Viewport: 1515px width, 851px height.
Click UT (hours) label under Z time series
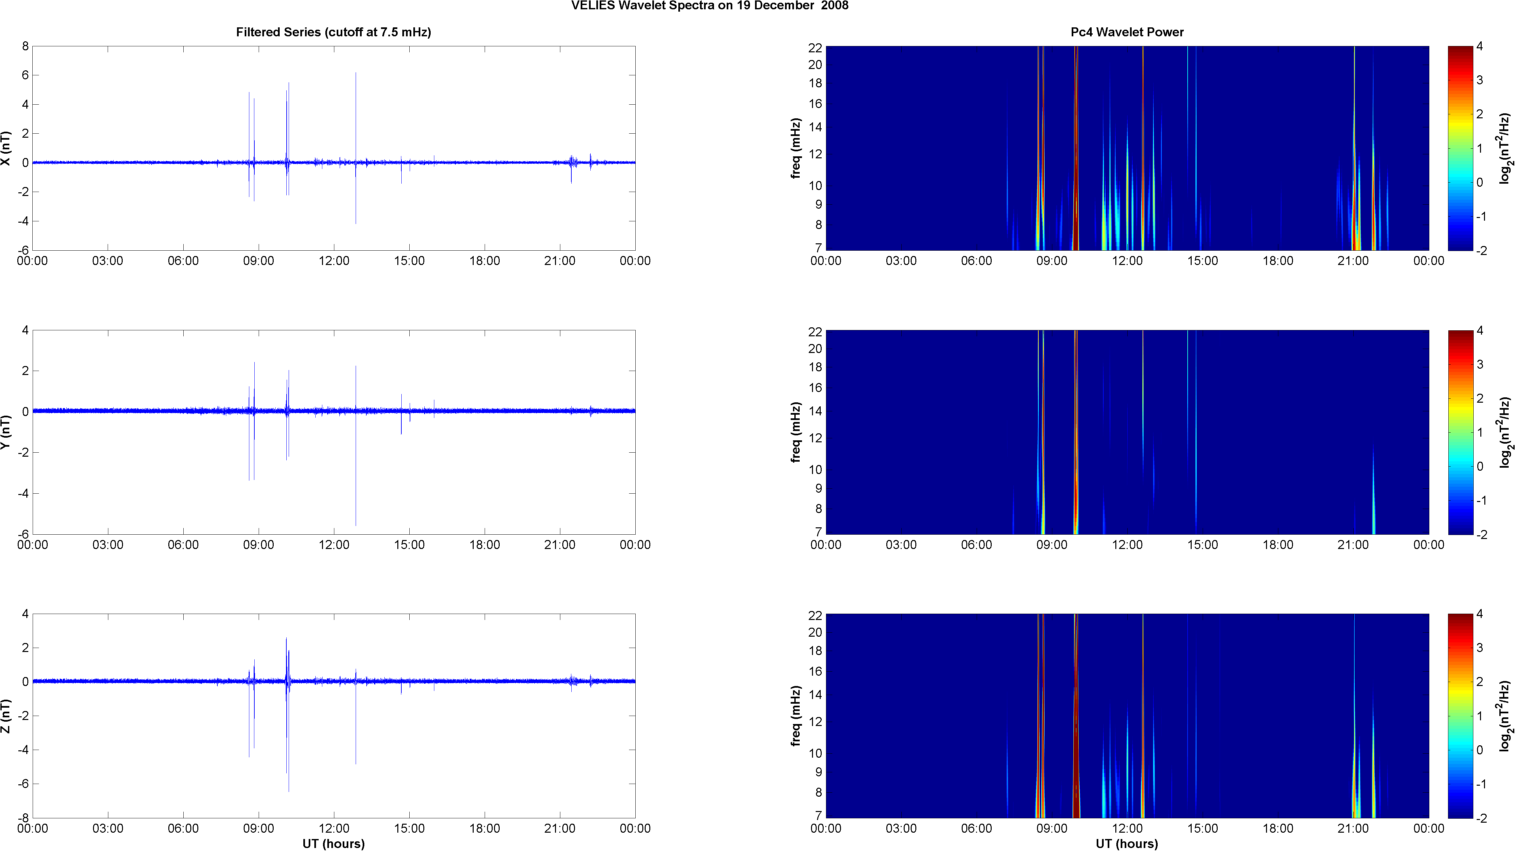333,843
